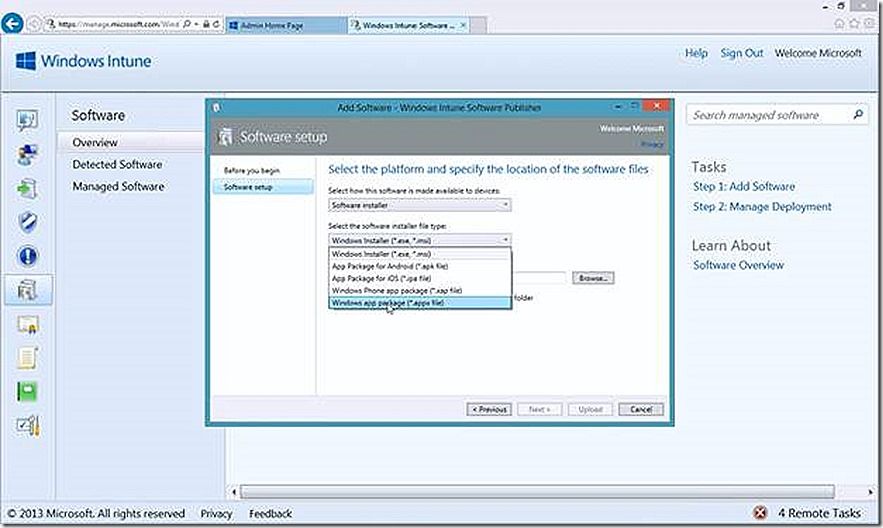Image resolution: width=883 pixels, height=528 pixels.
Task: Open the System Overview workspace icon
Action: point(28,120)
